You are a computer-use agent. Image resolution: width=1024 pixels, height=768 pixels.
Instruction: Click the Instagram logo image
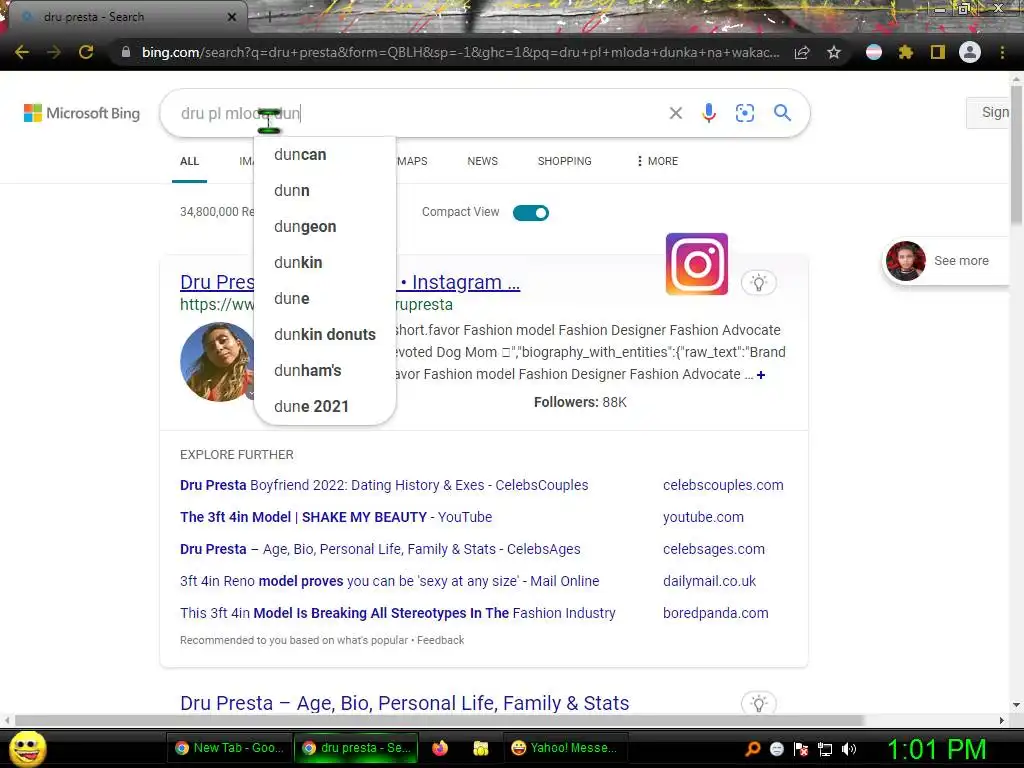click(x=697, y=264)
